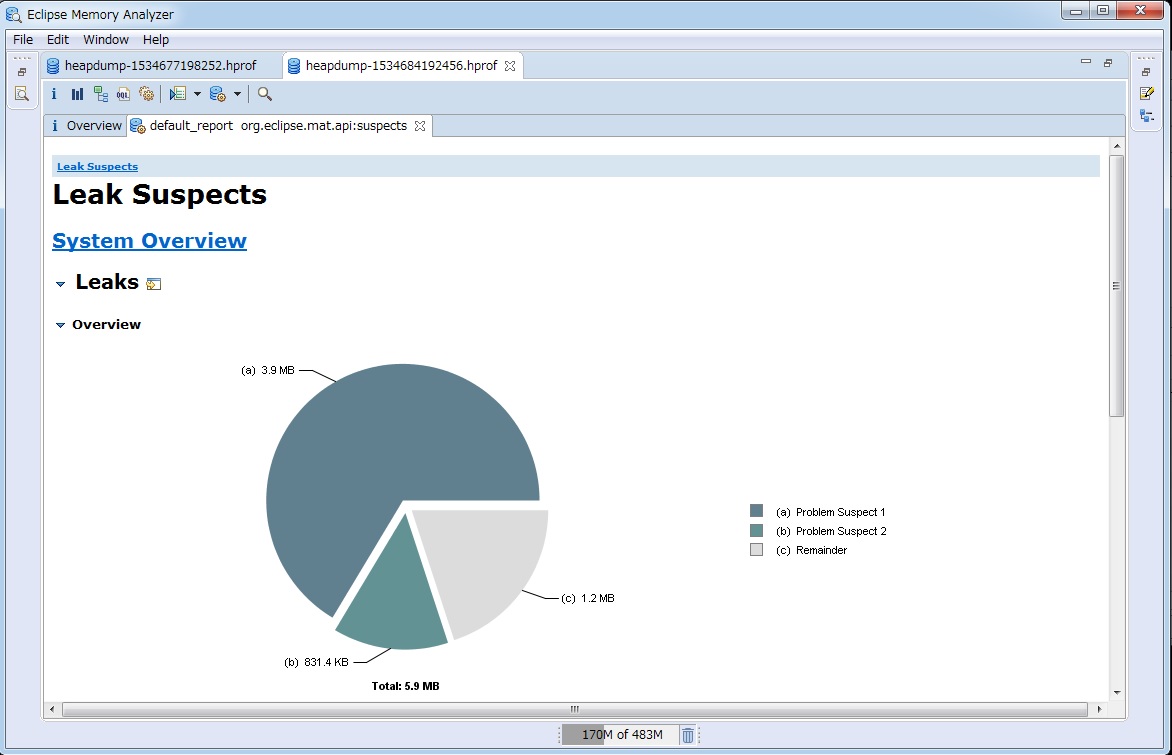Open the Histogram toolbar icon
The height and width of the screenshot is (755, 1172).
click(77, 94)
